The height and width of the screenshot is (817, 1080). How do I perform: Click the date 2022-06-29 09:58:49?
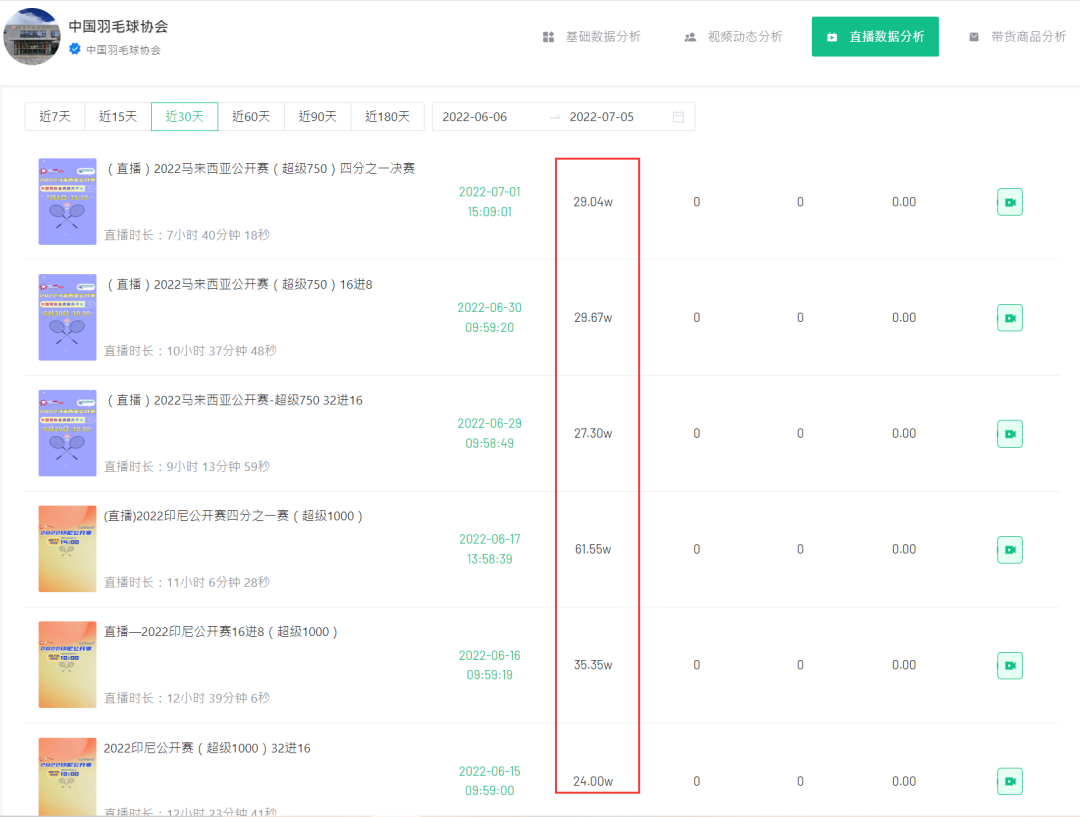point(490,433)
